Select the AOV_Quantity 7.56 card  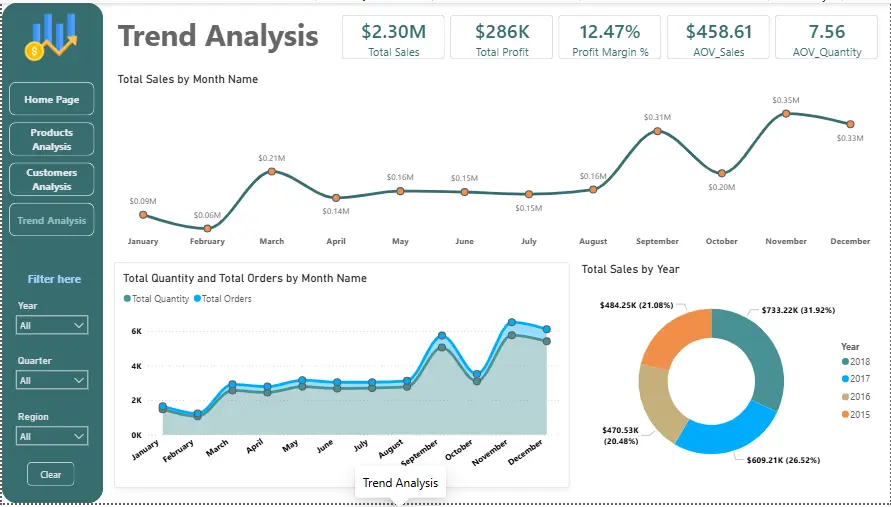[826, 38]
